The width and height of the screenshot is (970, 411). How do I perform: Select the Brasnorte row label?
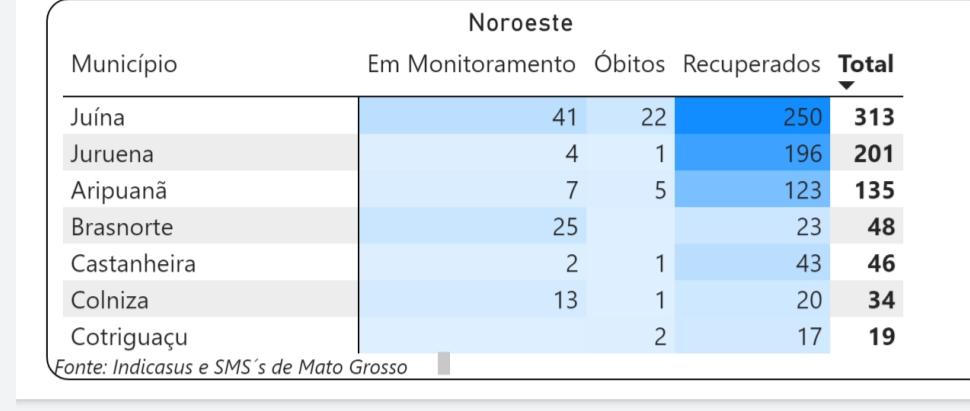(122, 227)
